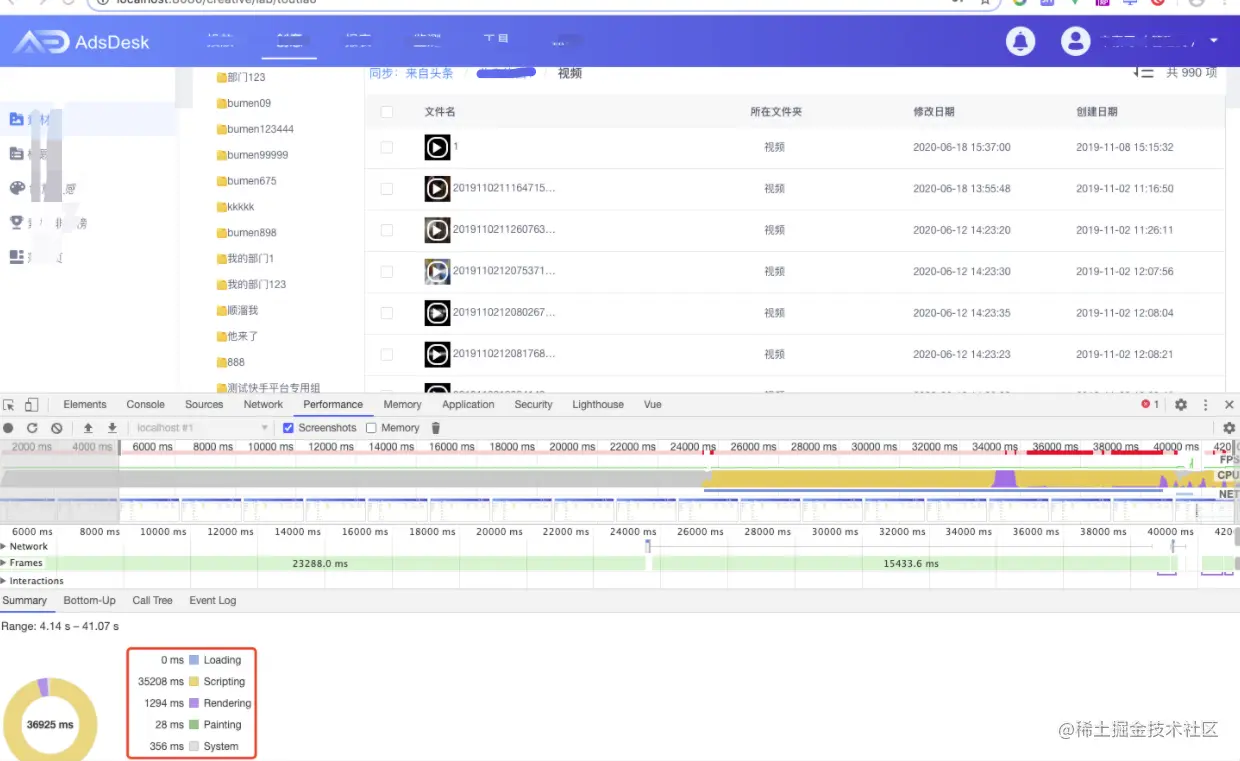Image resolution: width=1240 pixels, height=761 pixels.
Task: Click the sidebar trophy icon
Action: (16, 222)
